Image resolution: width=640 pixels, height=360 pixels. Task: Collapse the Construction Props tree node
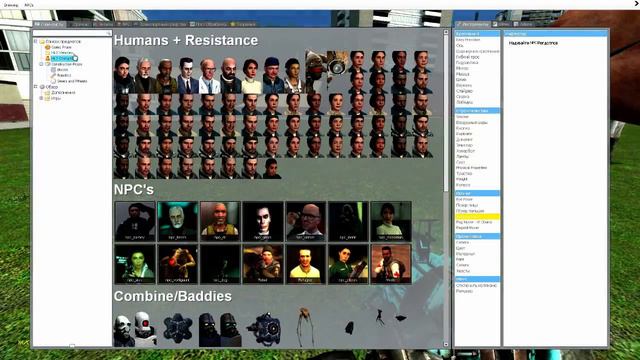(42, 64)
